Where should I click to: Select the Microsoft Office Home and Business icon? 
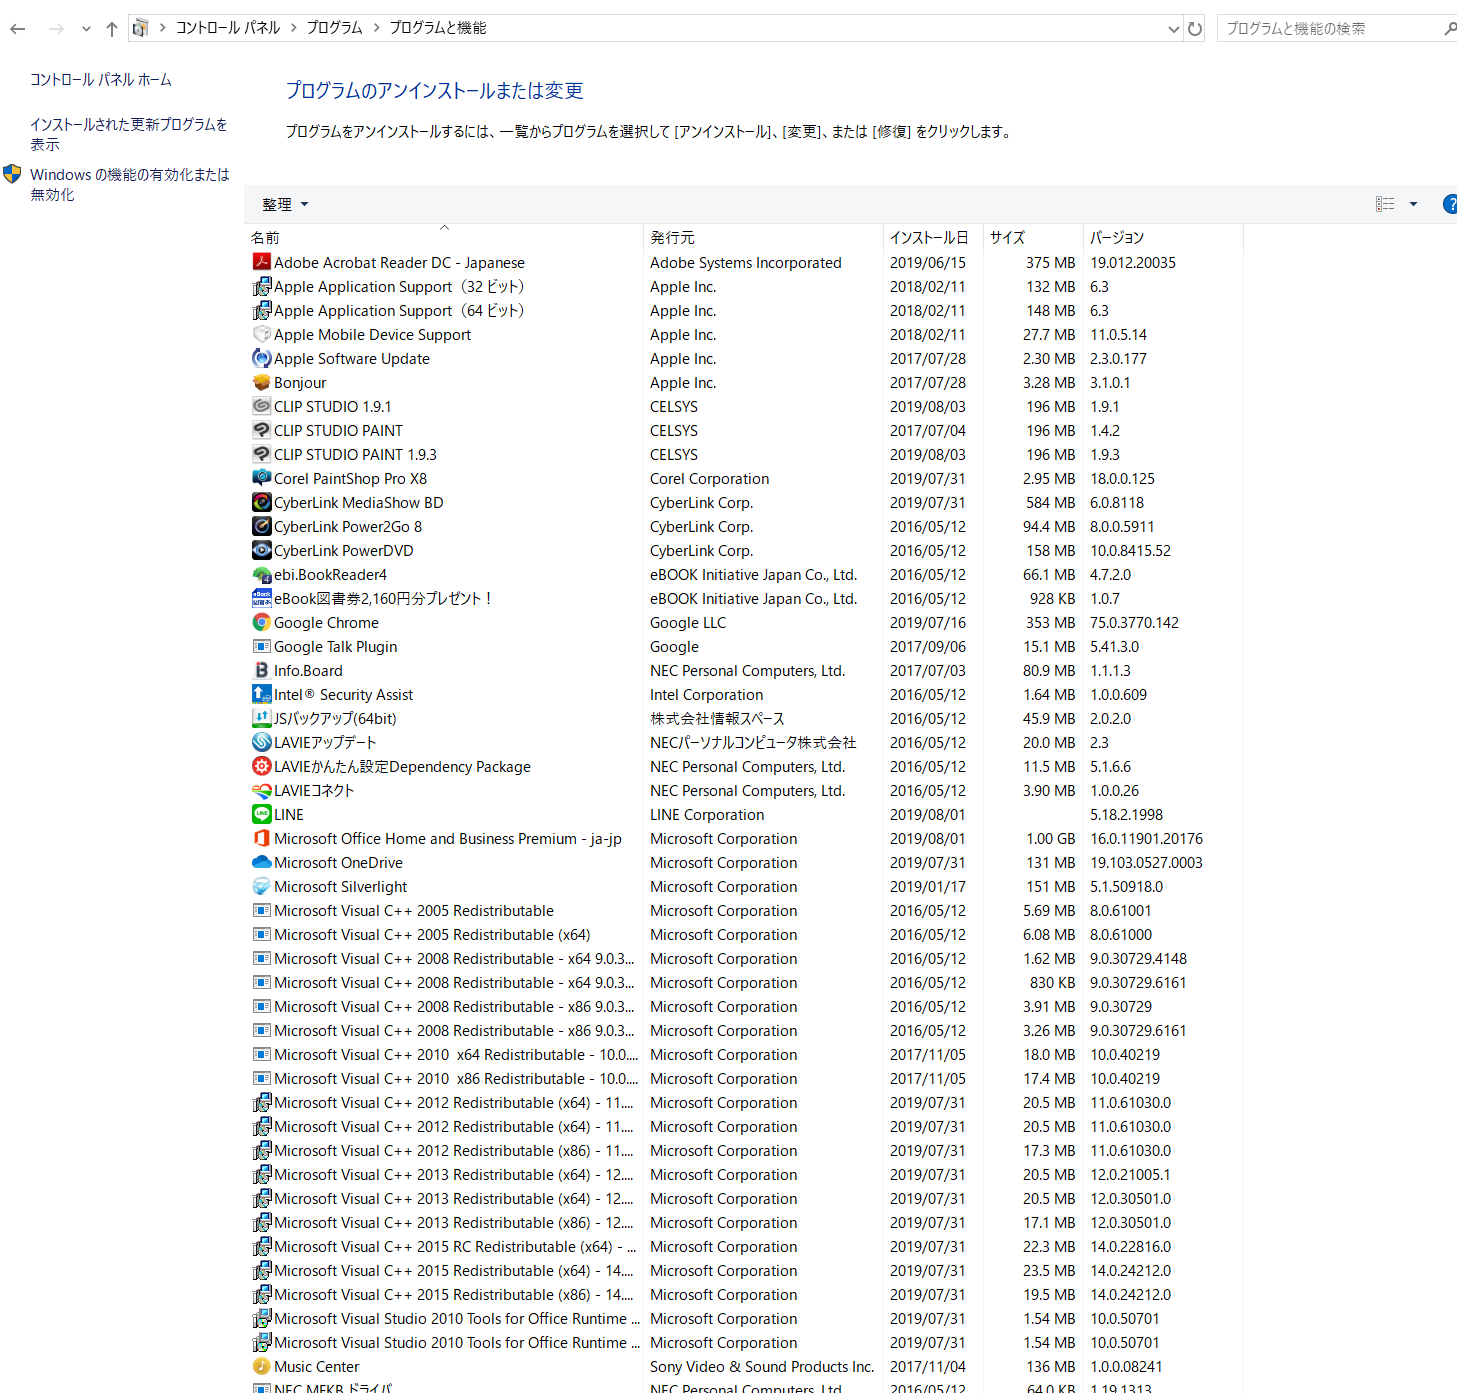pos(261,838)
